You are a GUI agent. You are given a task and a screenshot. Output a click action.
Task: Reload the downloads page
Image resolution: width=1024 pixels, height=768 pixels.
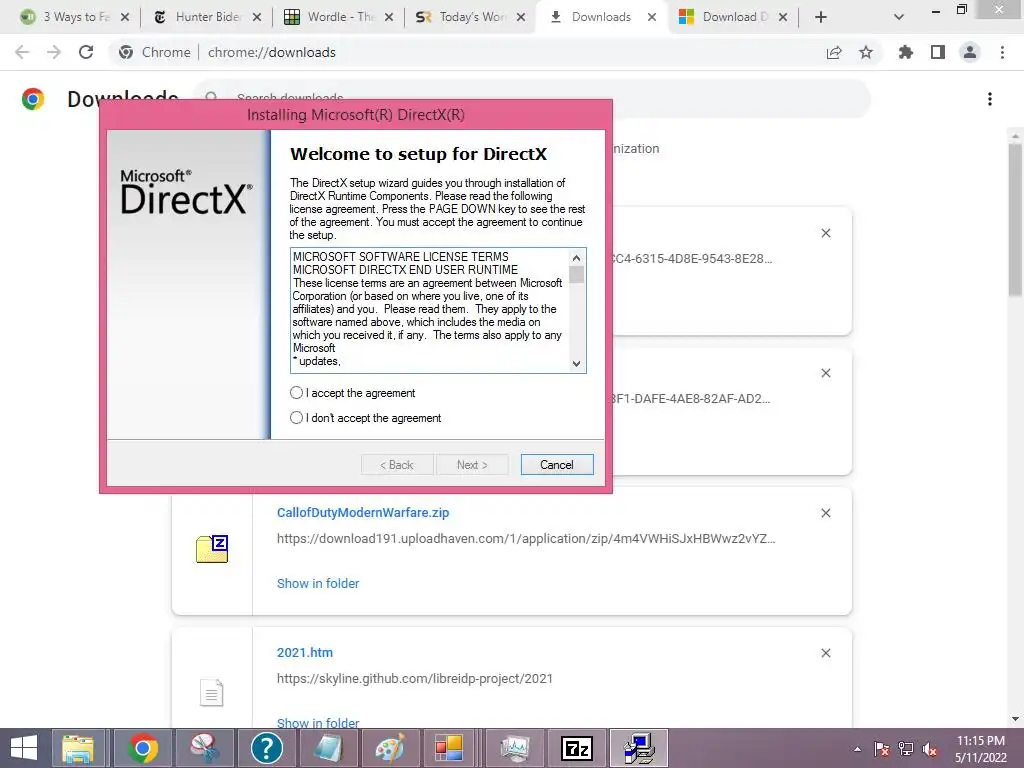(x=86, y=52)
